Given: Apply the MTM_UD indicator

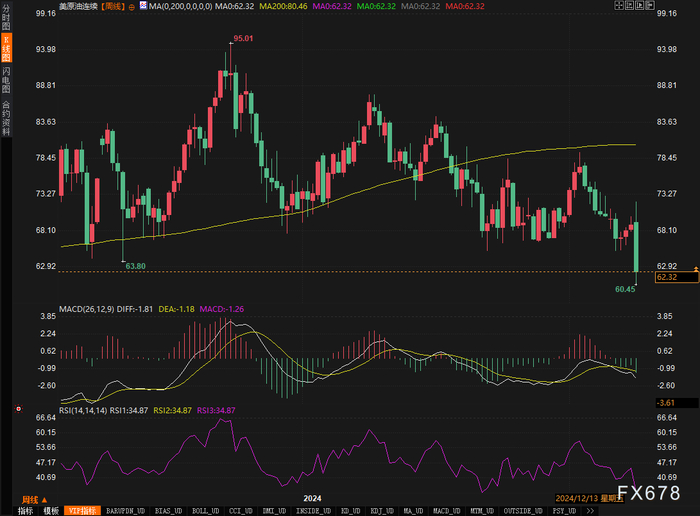Looking at the screenshot, I should click(x=482, y=511).
